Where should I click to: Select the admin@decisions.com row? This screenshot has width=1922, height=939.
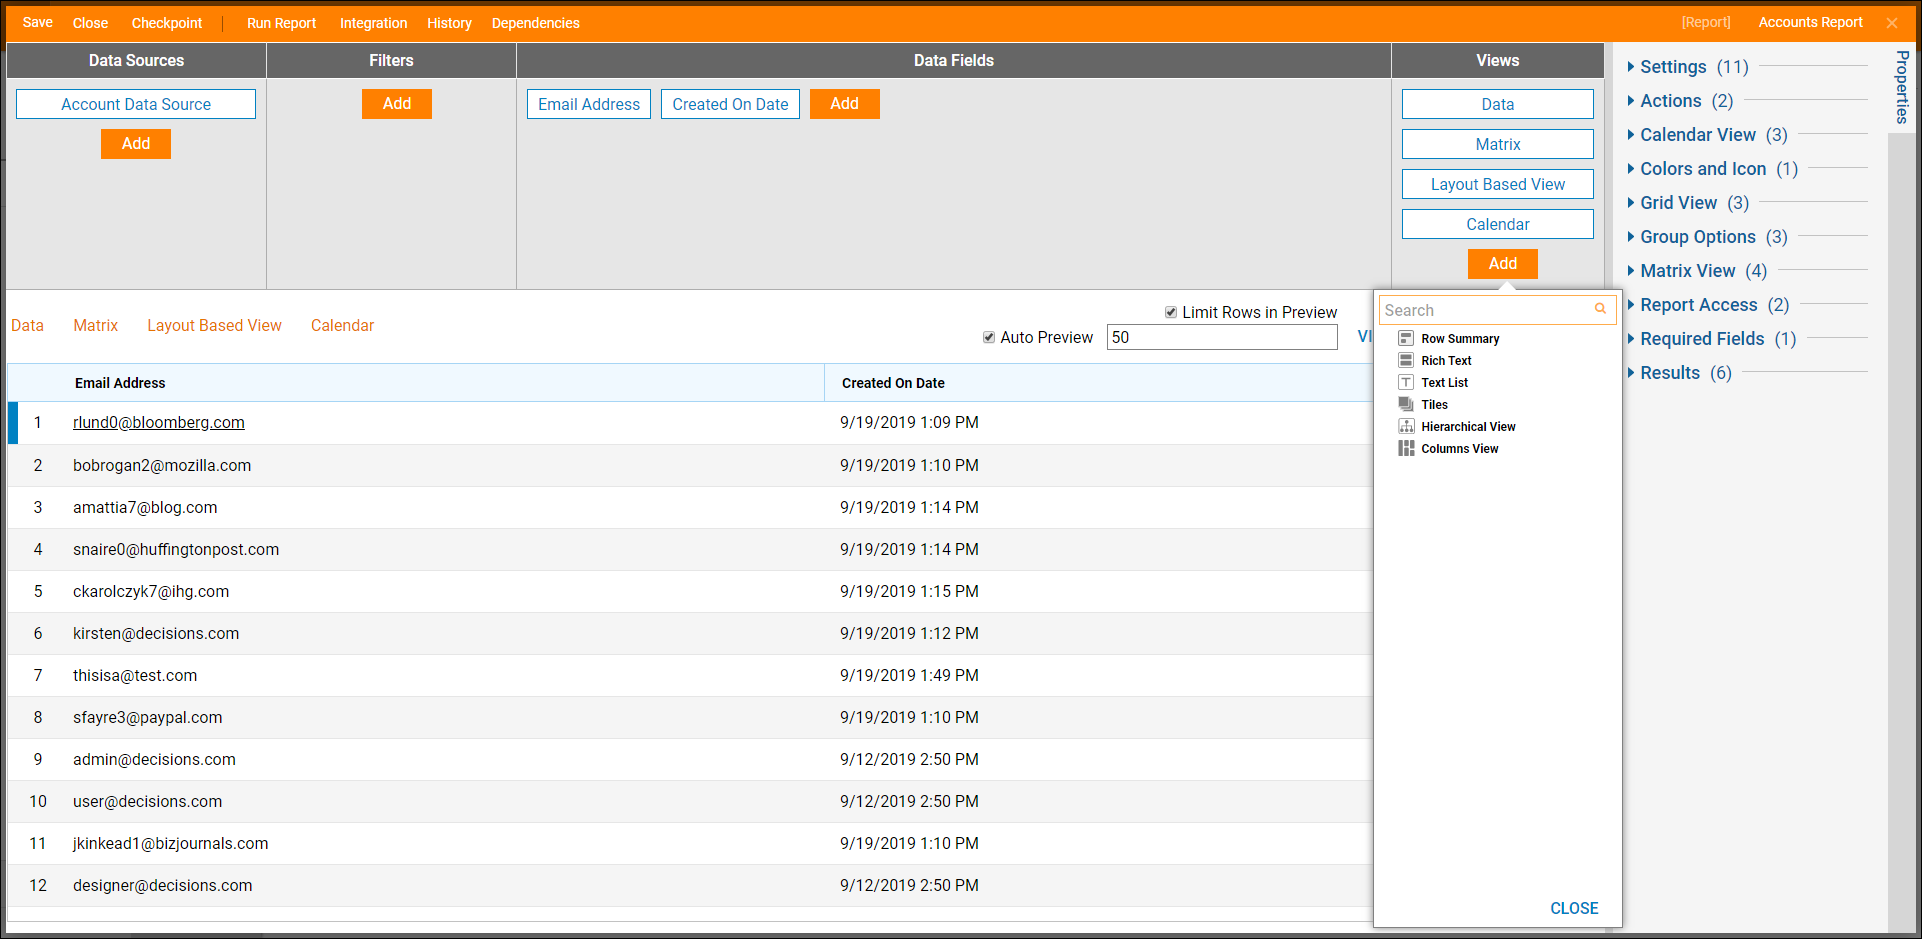tap(690, 759)
